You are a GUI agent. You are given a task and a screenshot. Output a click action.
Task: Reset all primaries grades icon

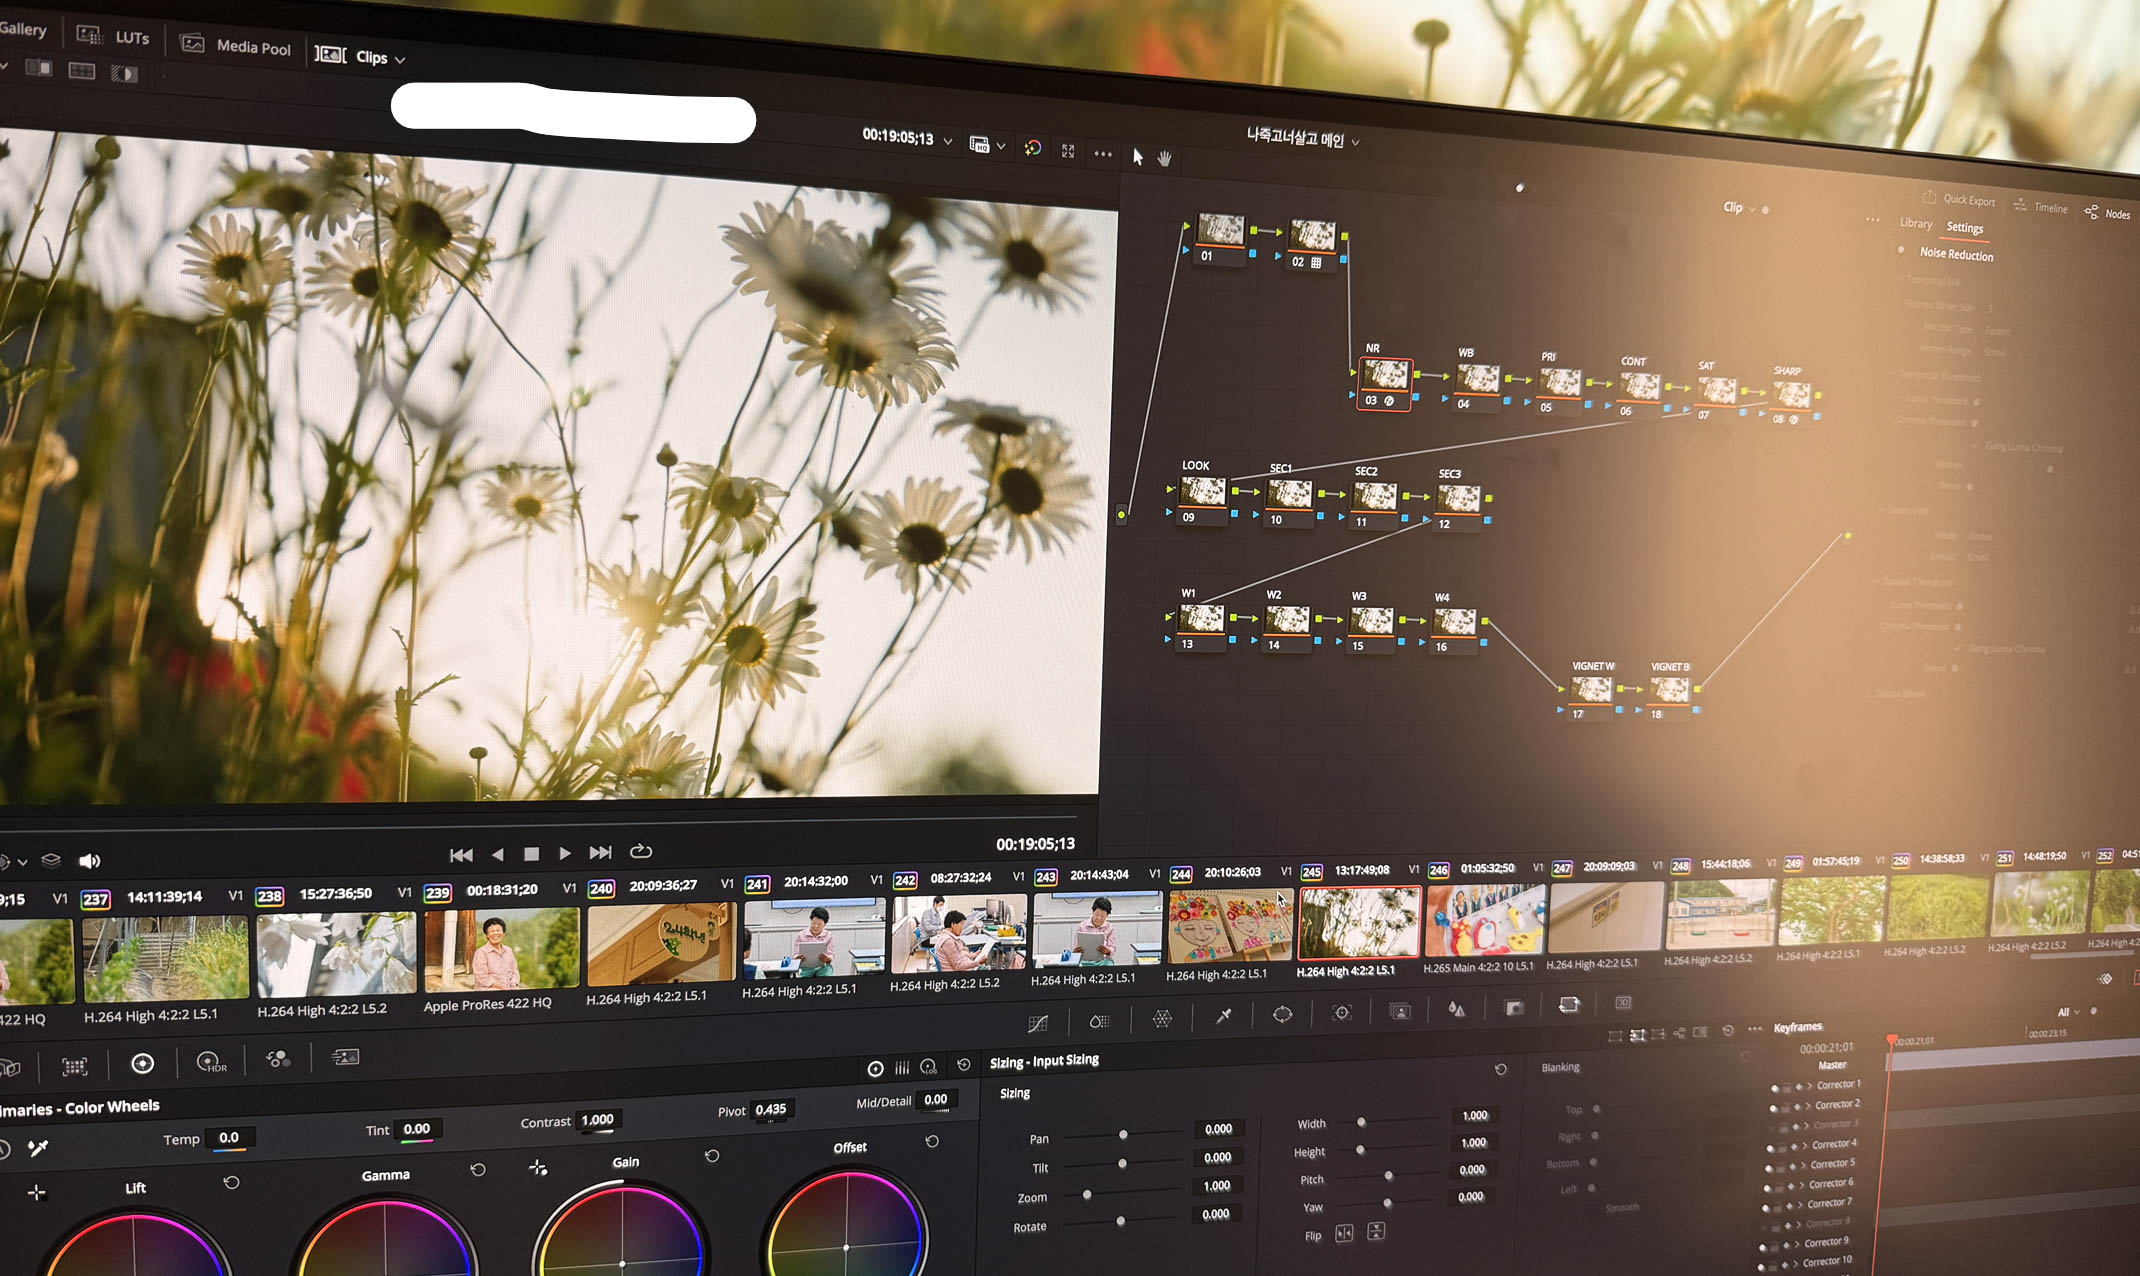pos(963,1065)
